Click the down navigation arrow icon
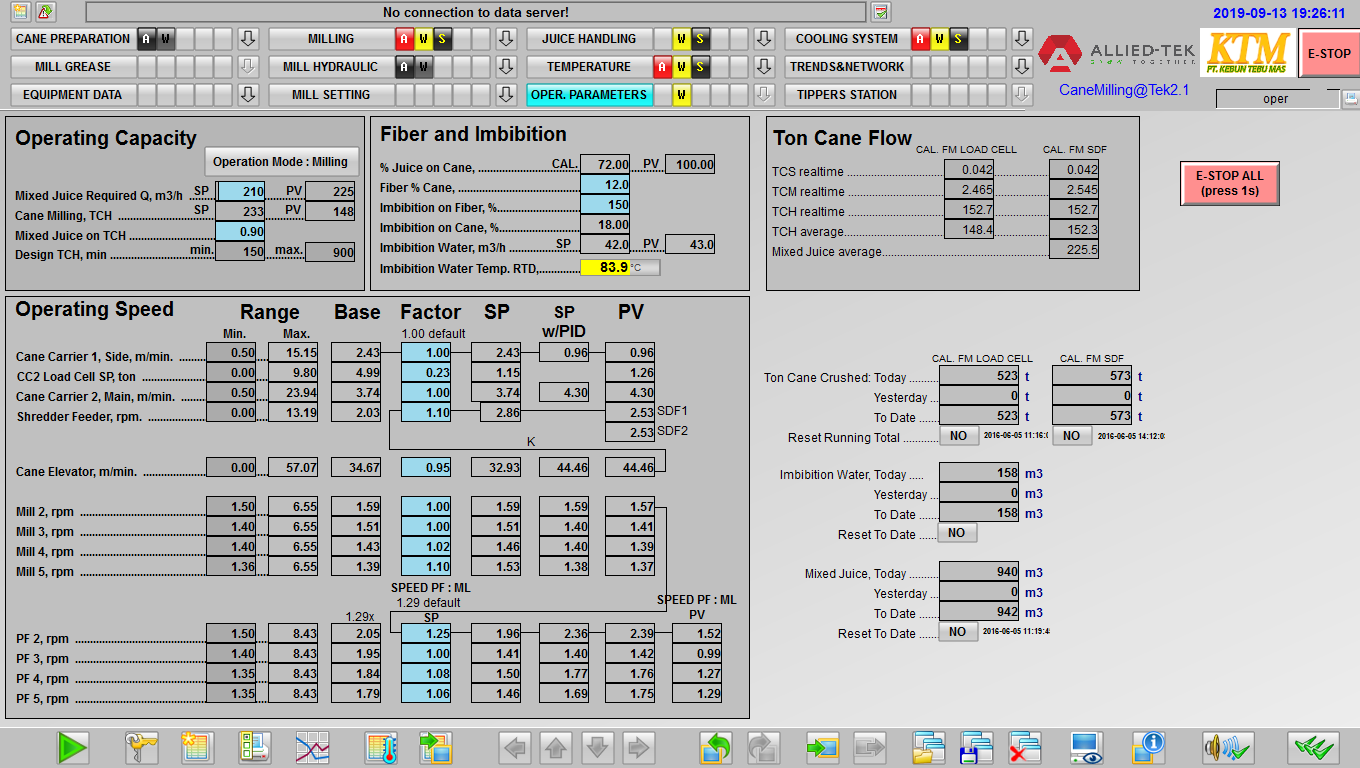1360x768 pixels. point(597,747)
